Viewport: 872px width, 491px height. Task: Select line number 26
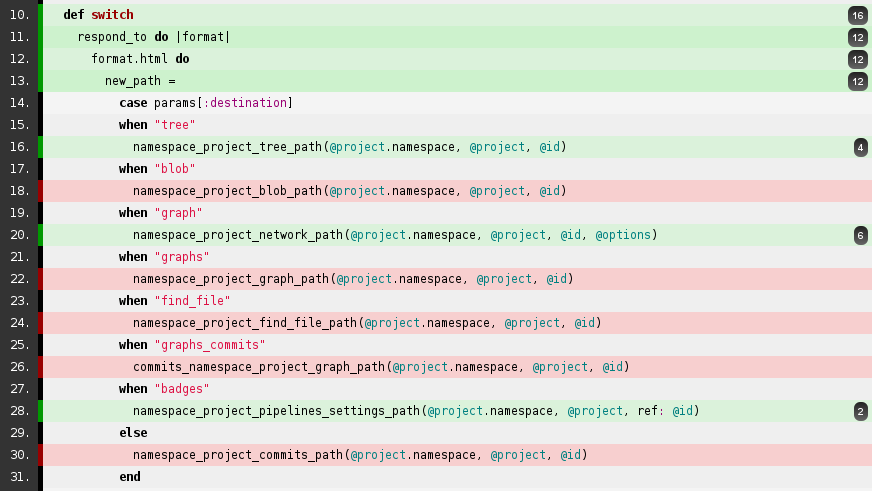point(19,367)
